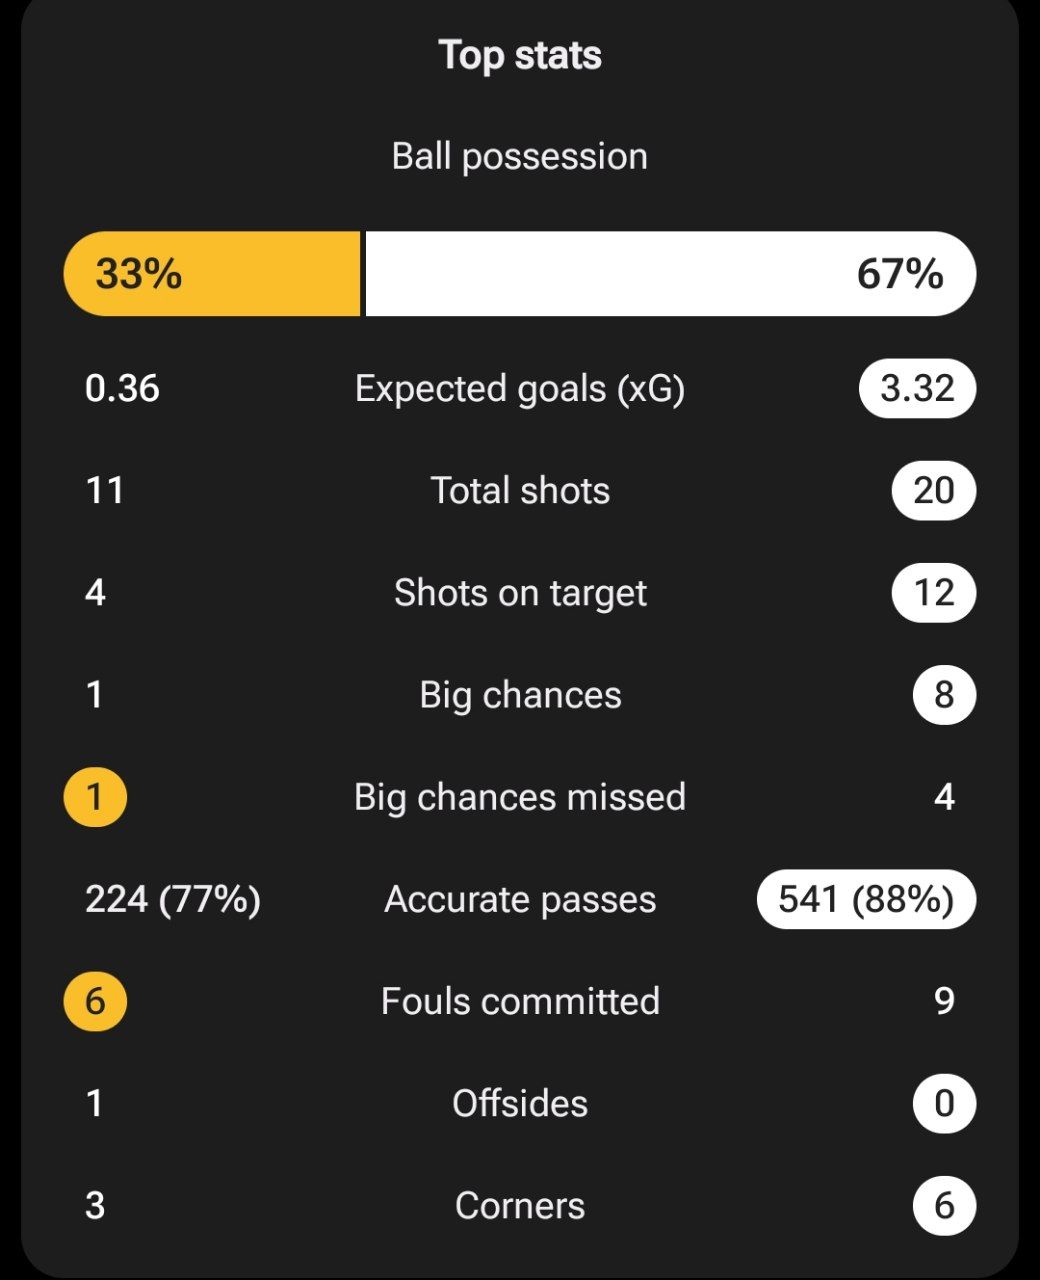Click the yellow 6 fouls committed badge

pyautogui.click(x=95, y=1001)
